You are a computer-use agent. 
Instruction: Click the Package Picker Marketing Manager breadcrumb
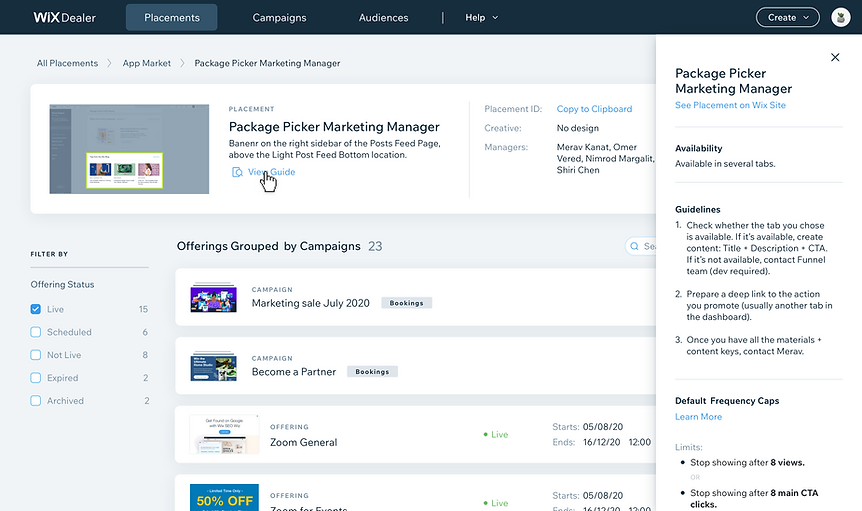coord(267,63)
